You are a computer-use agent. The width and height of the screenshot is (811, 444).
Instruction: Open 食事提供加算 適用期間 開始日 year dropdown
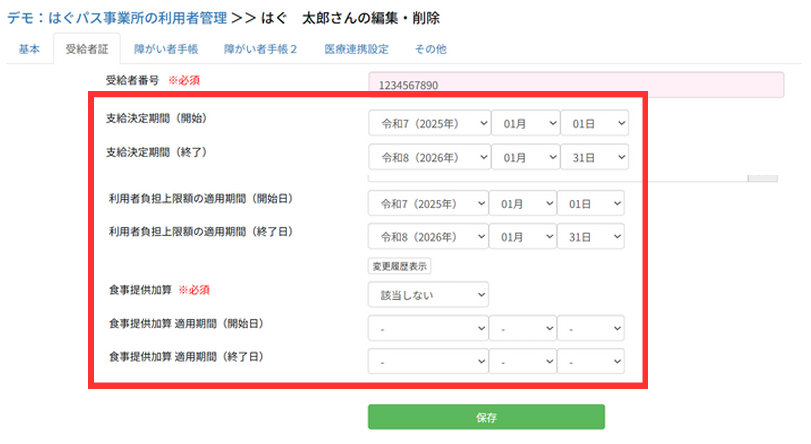click(x=428, y=328)
